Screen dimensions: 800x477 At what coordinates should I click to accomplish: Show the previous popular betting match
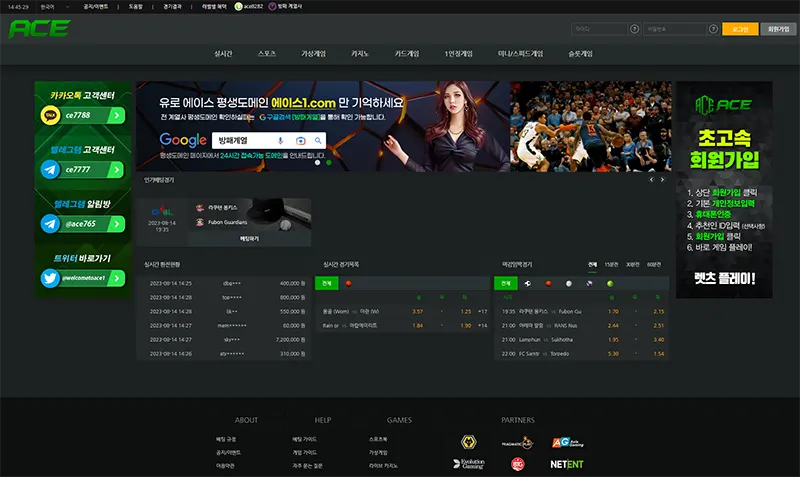[651, 180]
